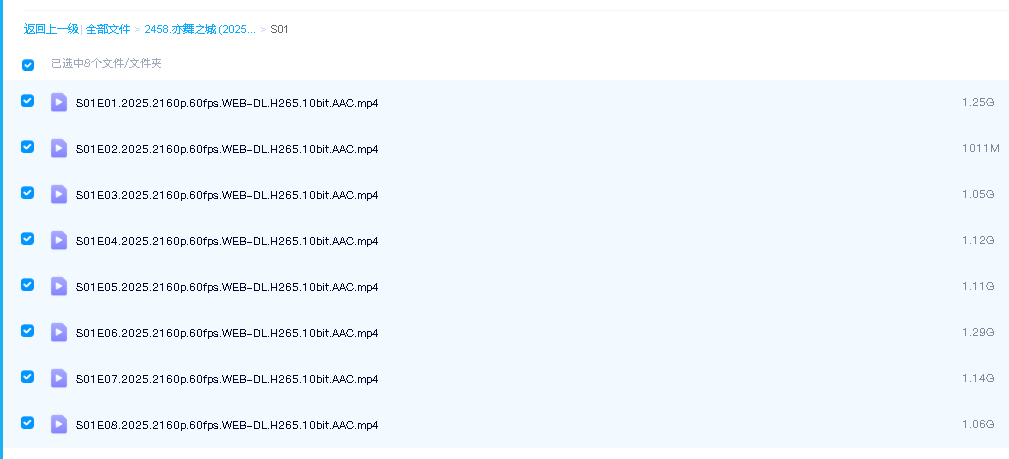Screen dimensions: 1009x459
Task: Open file S01E03.2025.2160p.60fps.WEB-DL.H265.10bit.AAC.mp4
Action: coord(227,195)
